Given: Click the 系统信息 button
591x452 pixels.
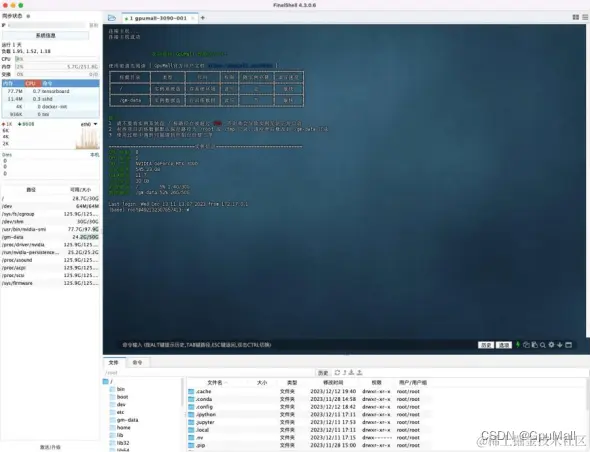Looking at the screenshot, I should 46,35.
